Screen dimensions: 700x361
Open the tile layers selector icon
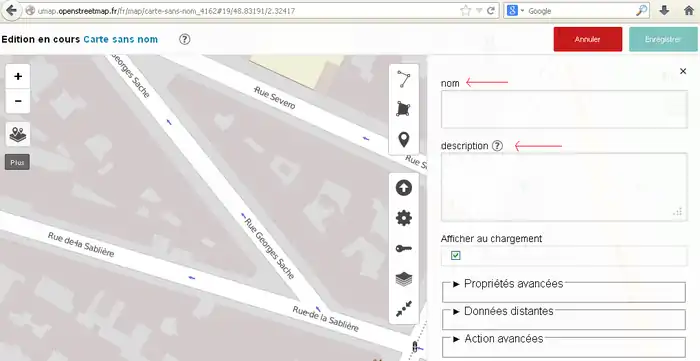pyautogui.click(x=18, y=134)
